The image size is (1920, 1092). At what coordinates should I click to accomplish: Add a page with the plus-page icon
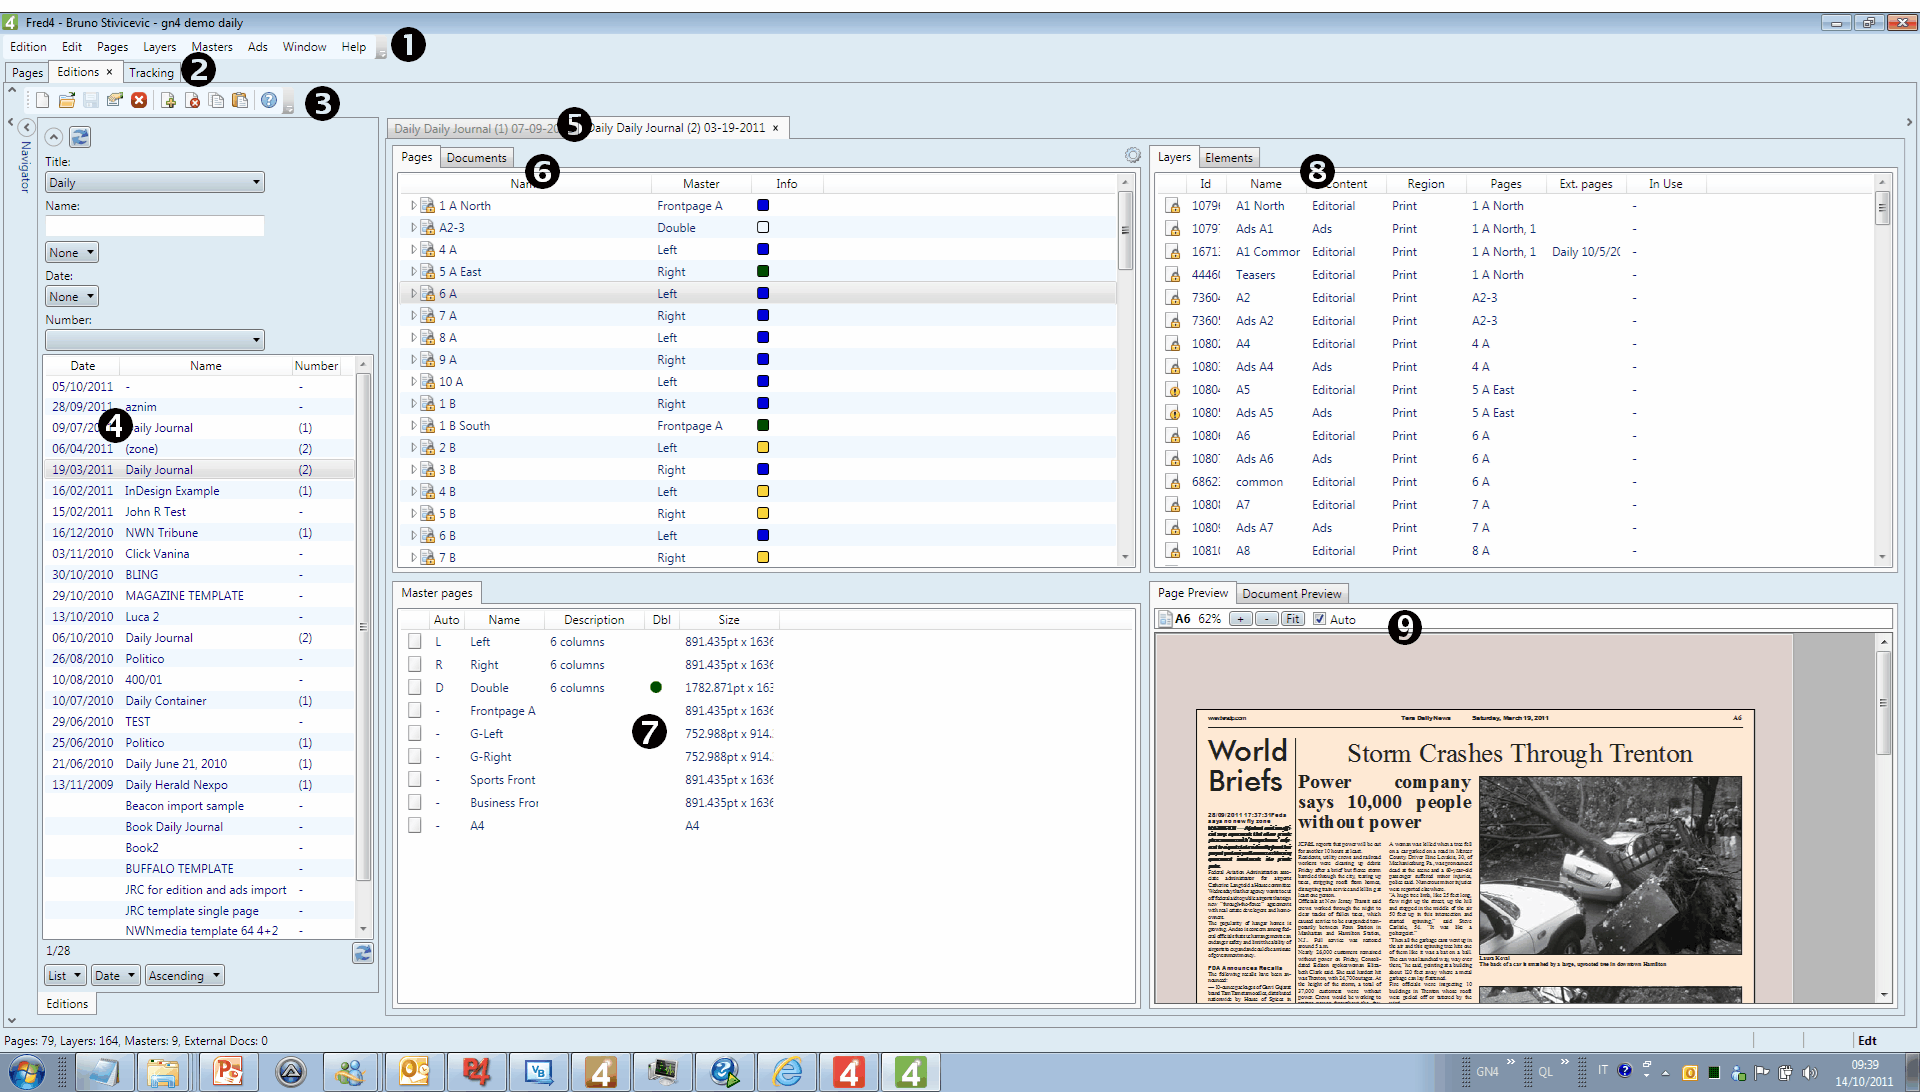pos(168,100)
